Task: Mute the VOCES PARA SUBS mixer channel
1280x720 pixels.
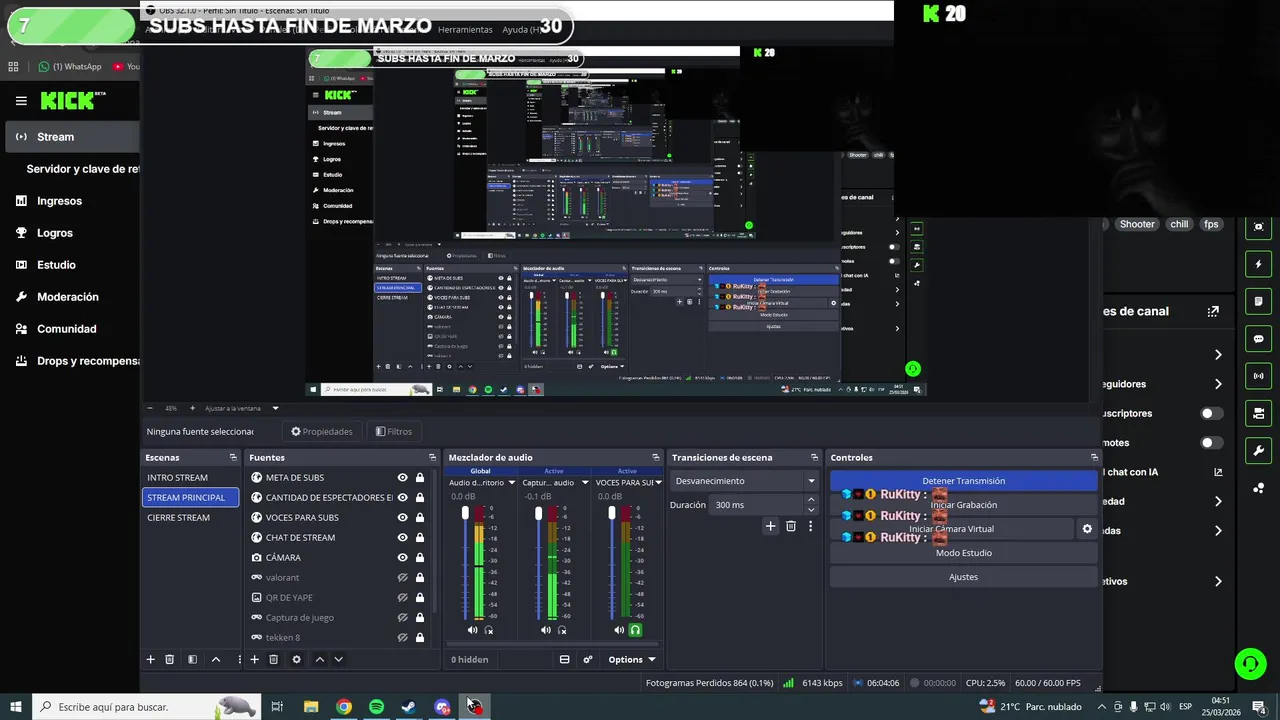Action: click(x=619, y=630)
